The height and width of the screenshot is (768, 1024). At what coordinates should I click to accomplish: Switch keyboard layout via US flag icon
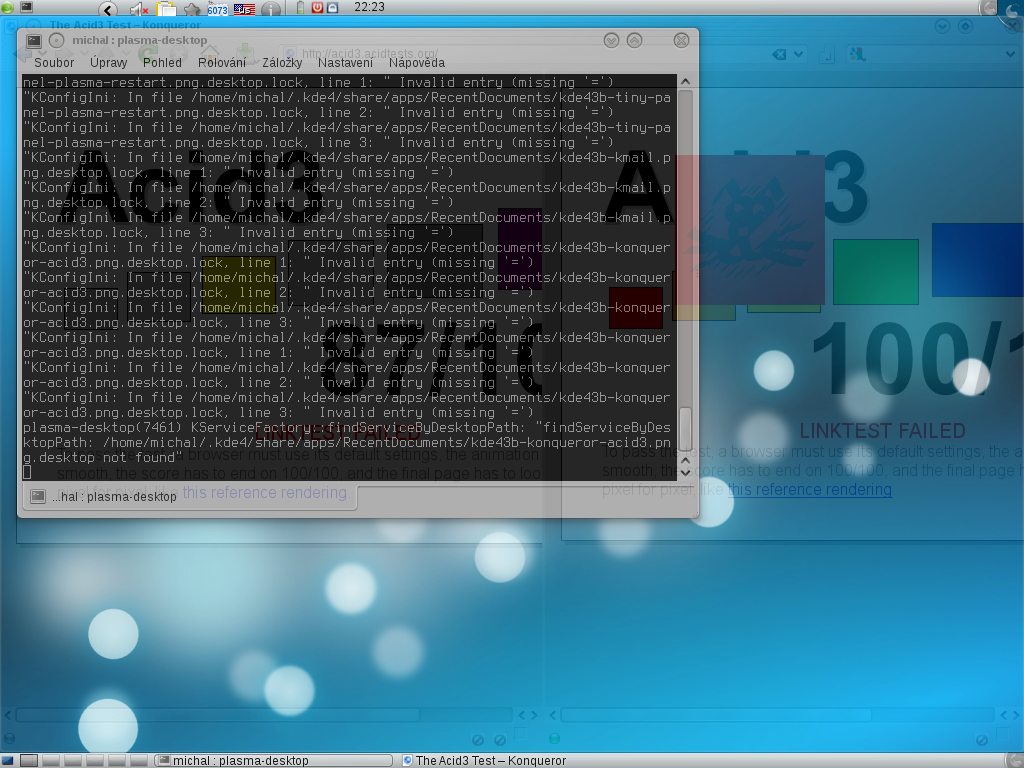point(244,9)
